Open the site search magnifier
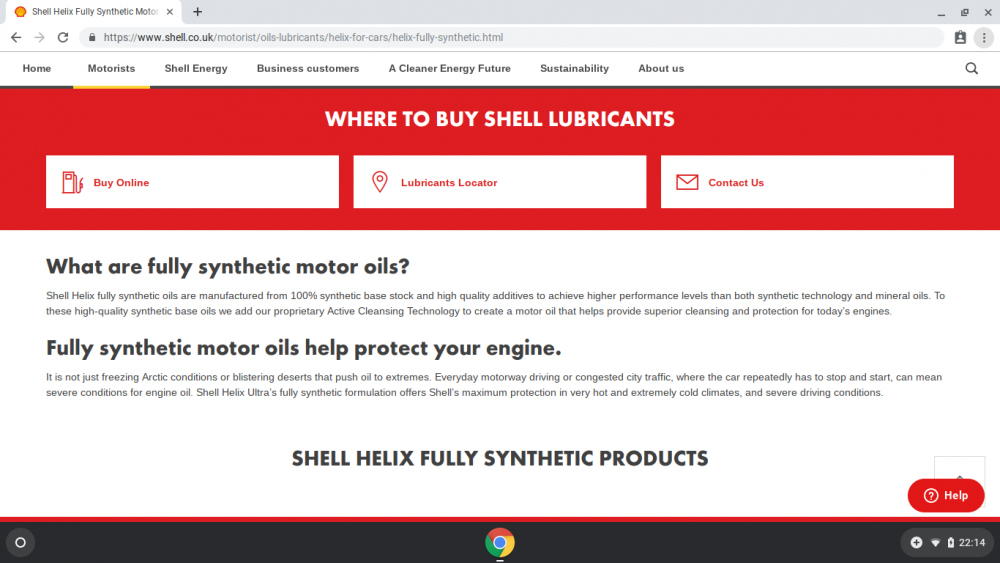Screen dimensions: 1000x563 click(971, 68)
